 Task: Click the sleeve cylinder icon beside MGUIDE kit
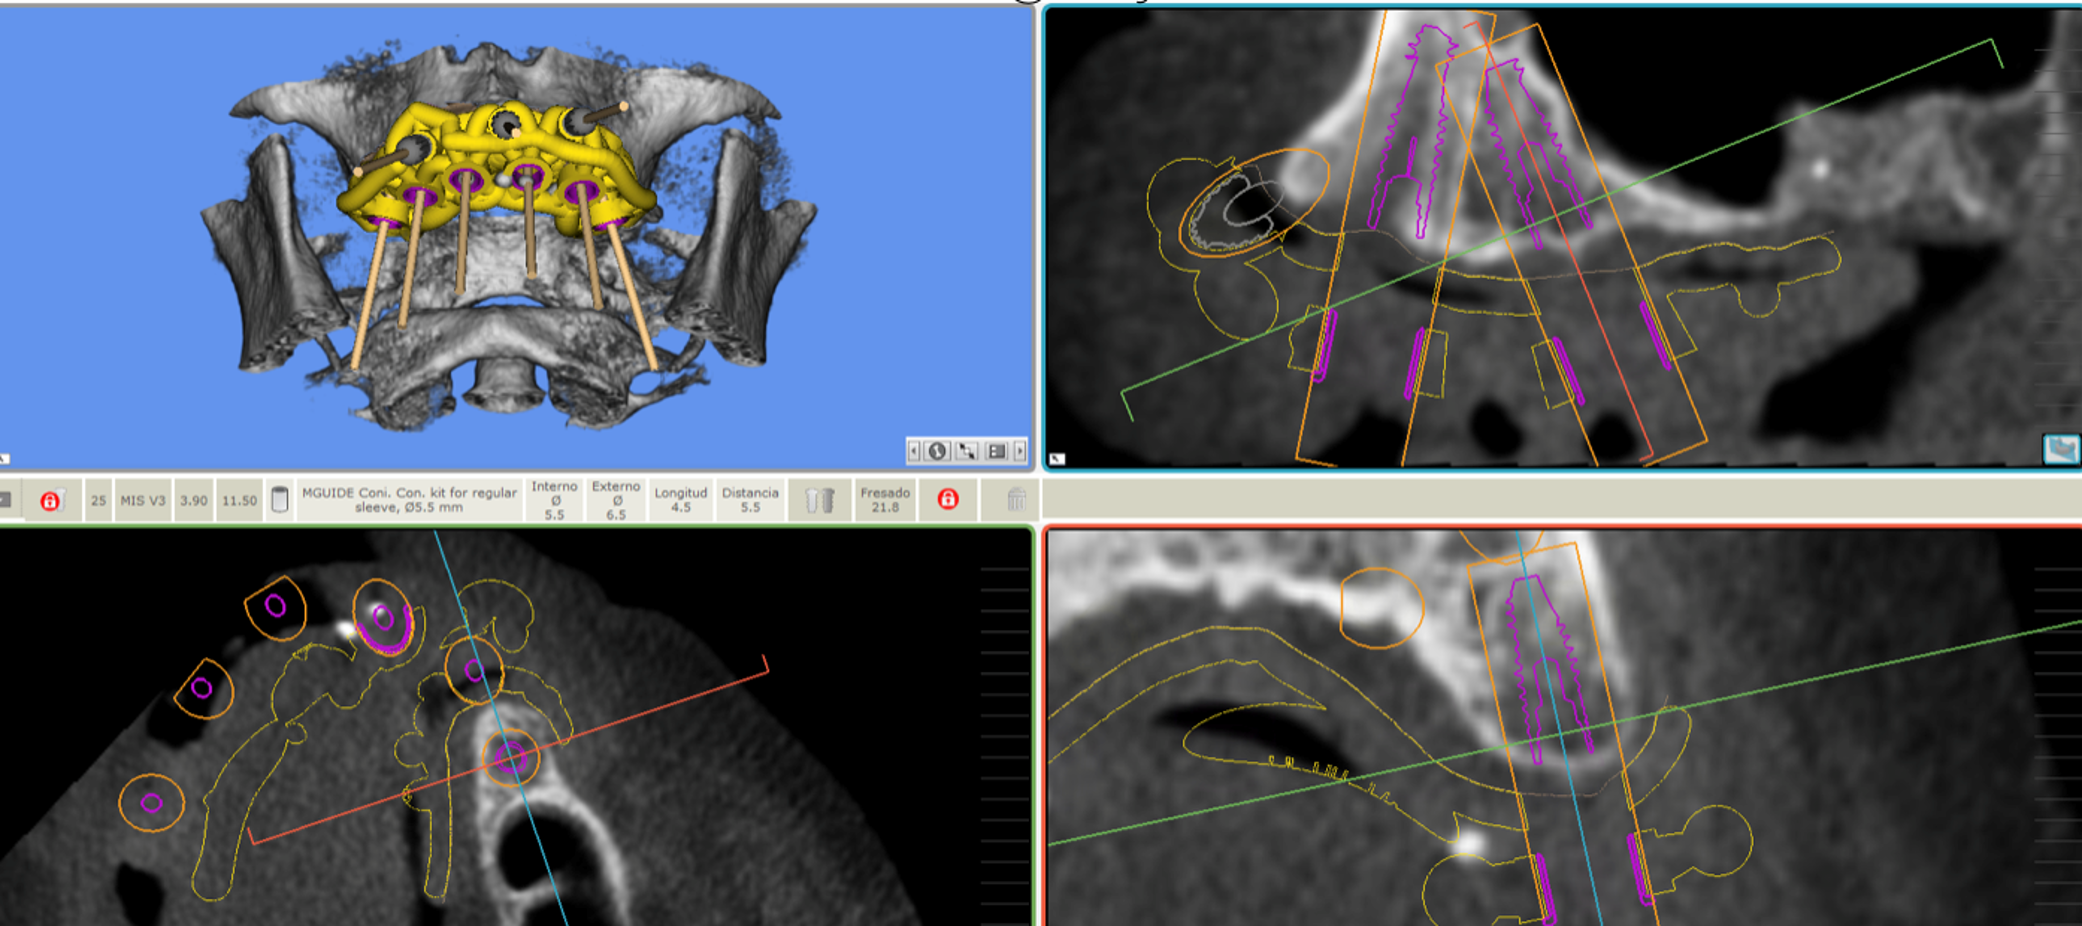(x=280, y=499)
